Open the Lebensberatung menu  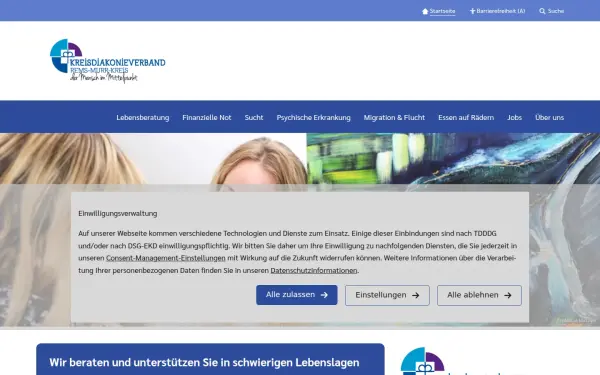click(x=143, y=117)
